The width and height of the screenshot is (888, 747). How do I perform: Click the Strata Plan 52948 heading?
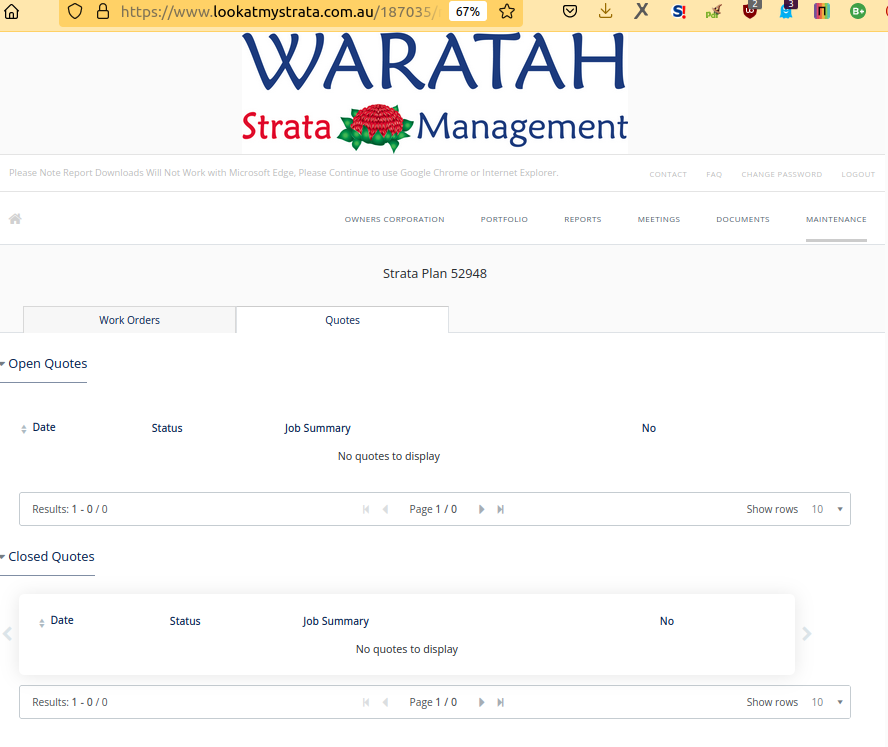[x=435, y=274]
